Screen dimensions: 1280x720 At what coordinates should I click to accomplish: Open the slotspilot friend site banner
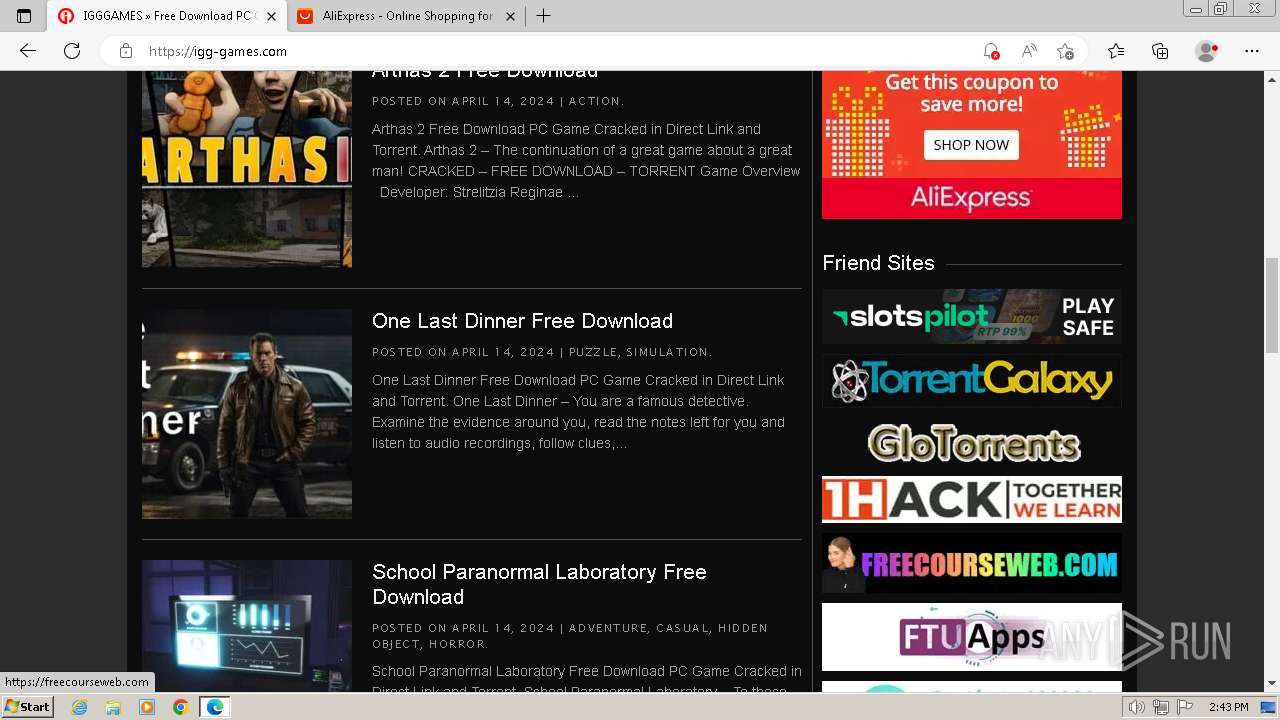972,317
